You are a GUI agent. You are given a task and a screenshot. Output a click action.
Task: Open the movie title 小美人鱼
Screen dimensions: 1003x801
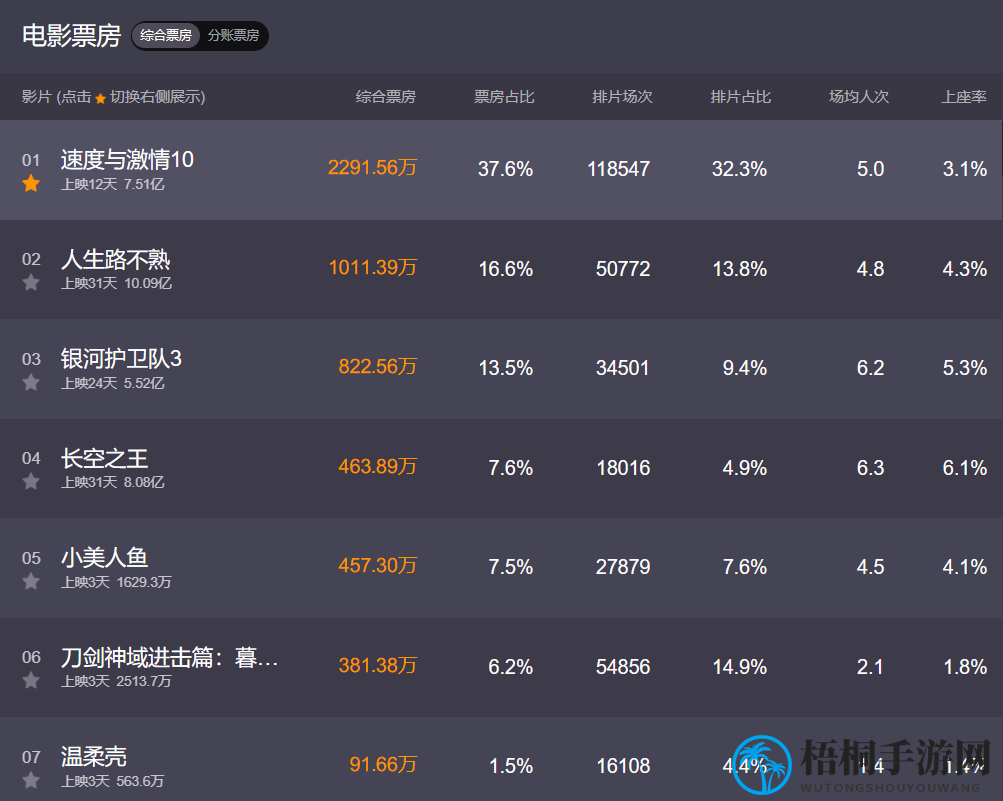[x=104, y=557]
